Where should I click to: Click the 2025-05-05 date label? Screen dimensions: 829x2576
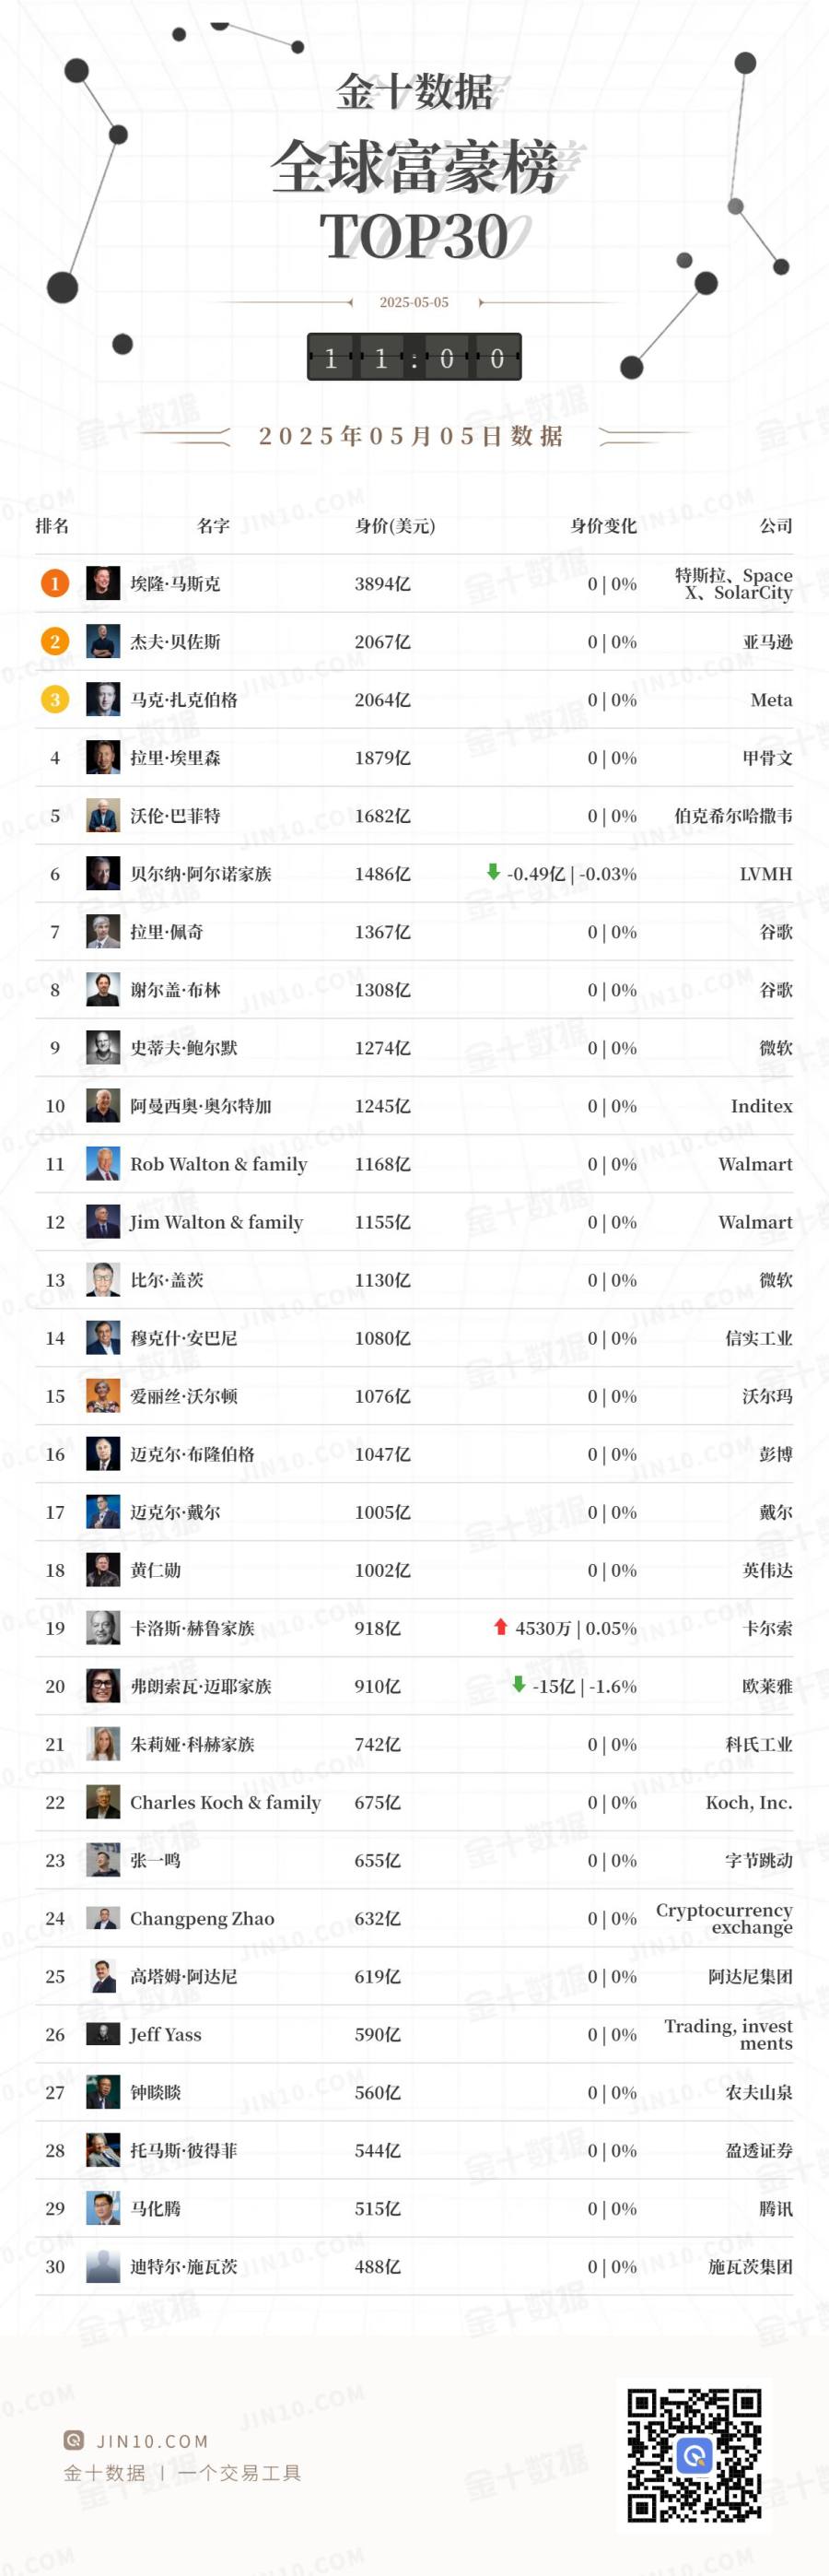click(x=414, y=302)
